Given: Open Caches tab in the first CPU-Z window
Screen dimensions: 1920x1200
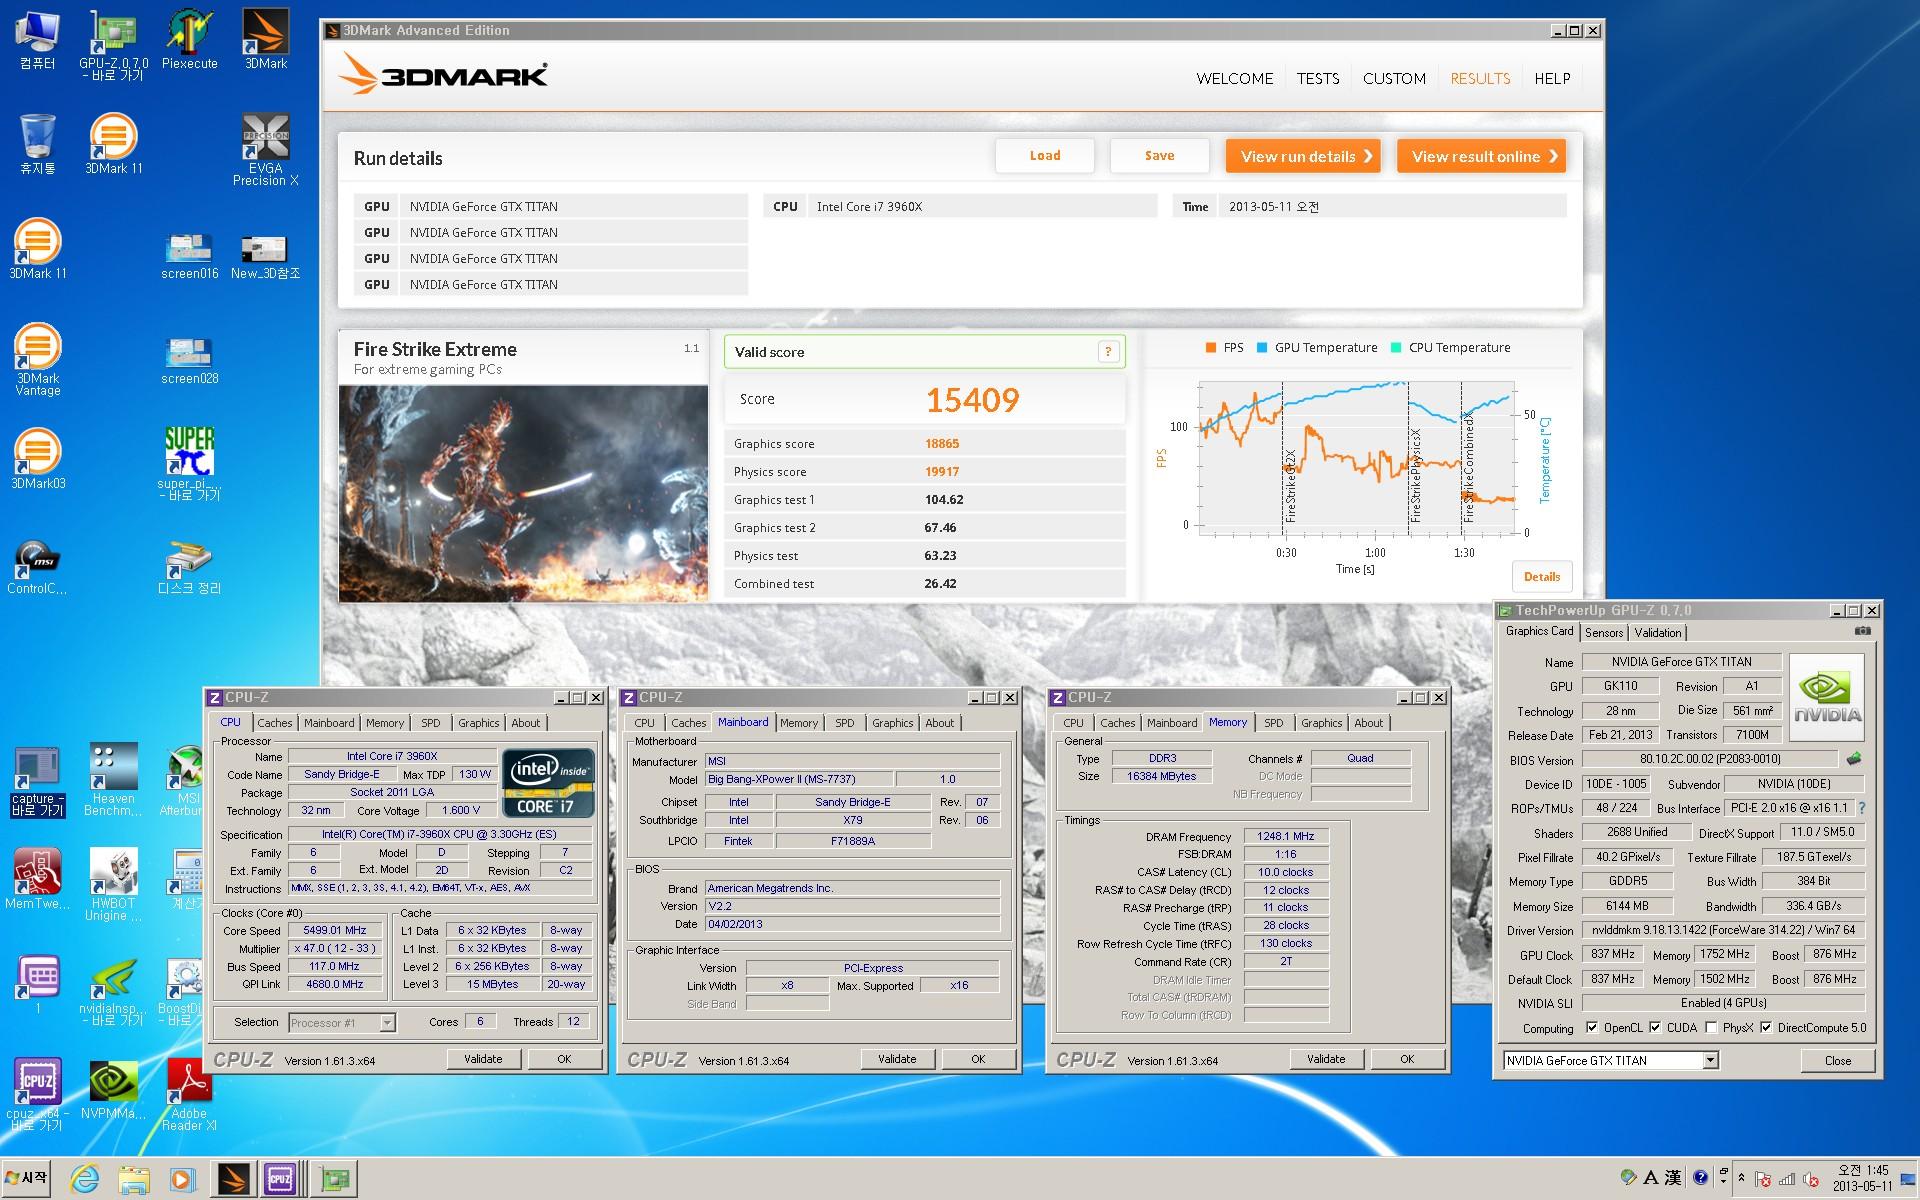Looking at the screenshot, I should [x=274, y=722].
